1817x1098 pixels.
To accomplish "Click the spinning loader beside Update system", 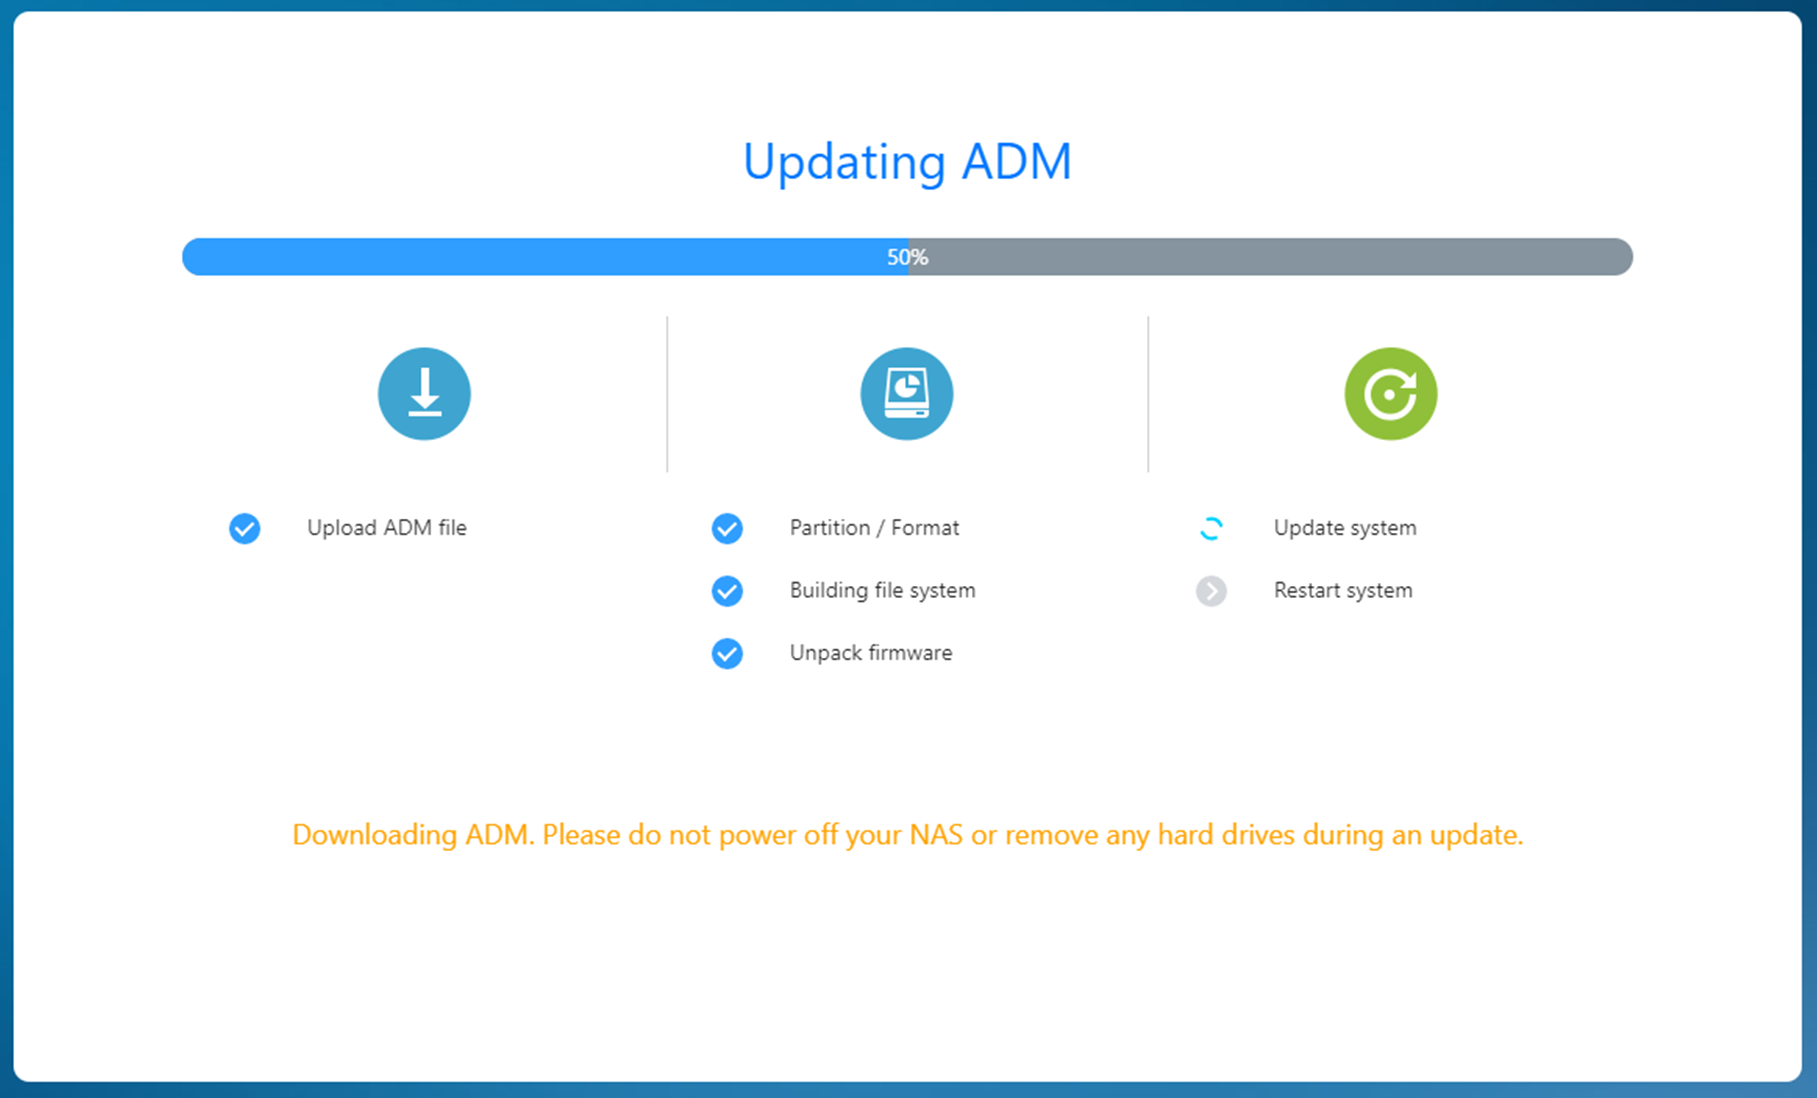I will point(1211,528).
